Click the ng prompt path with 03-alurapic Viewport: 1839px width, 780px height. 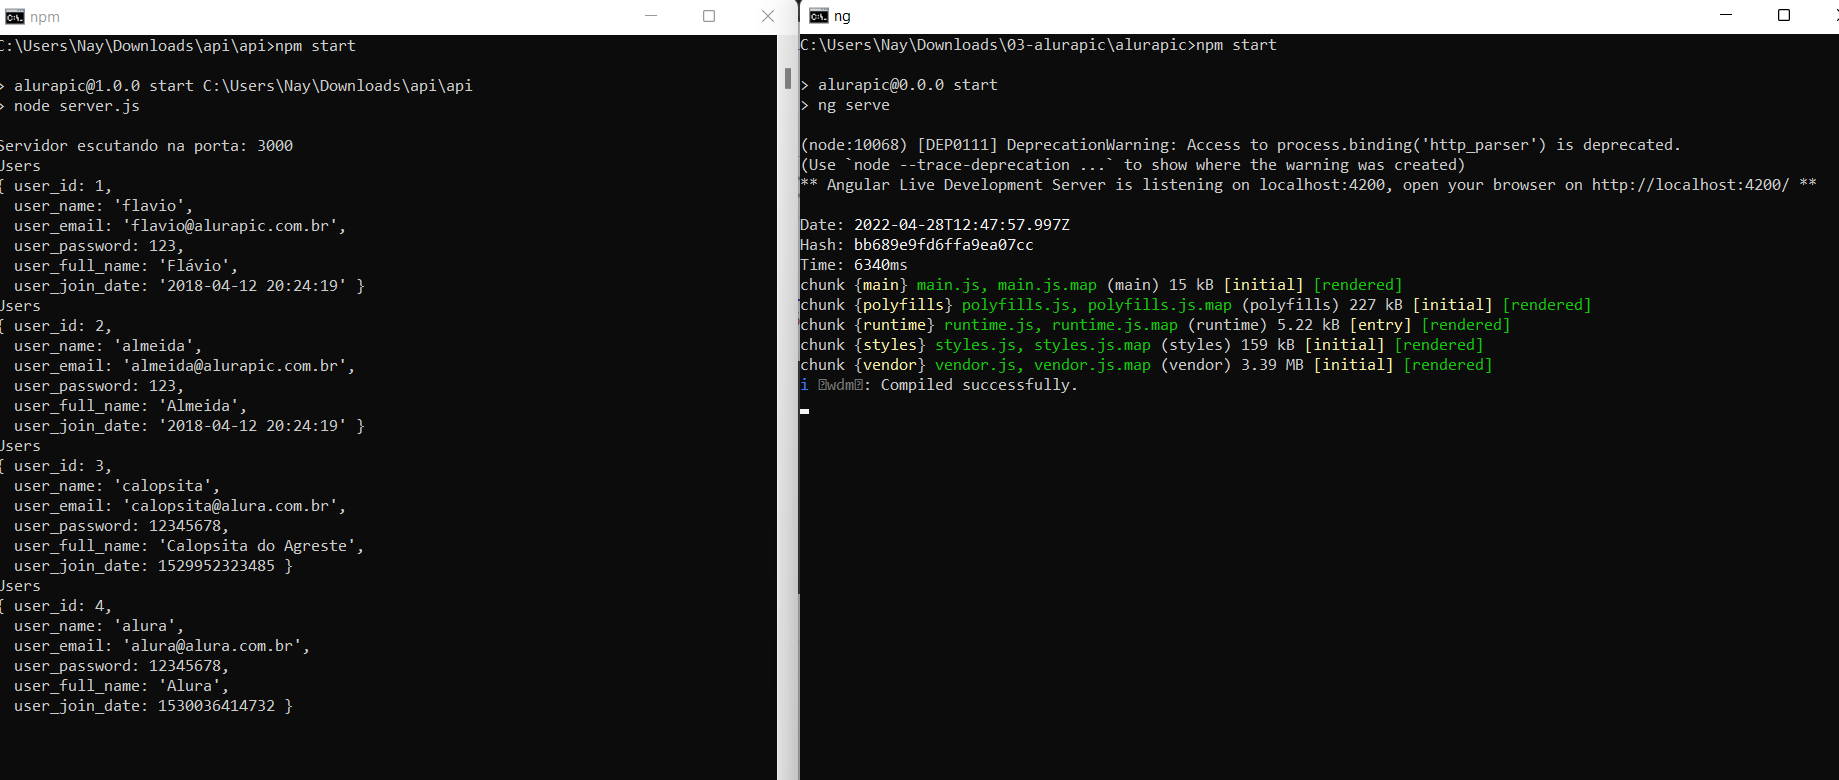[x=998, y=45]
